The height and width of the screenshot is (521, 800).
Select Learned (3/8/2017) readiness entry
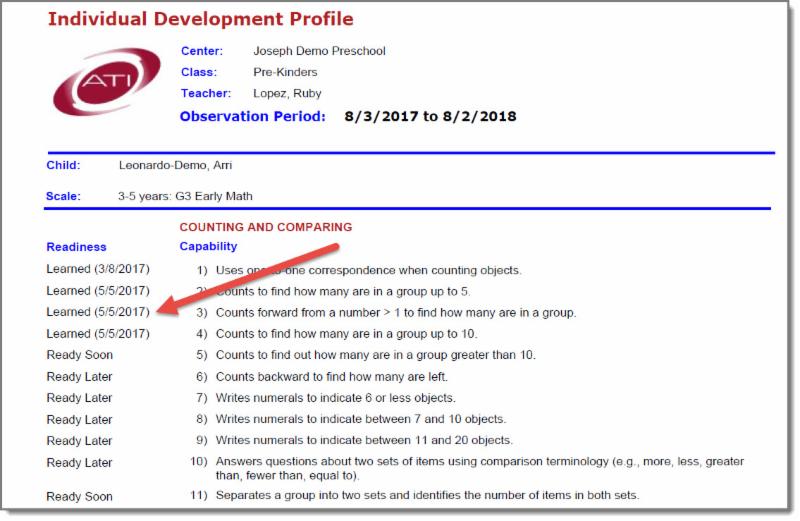coord(98,269)
